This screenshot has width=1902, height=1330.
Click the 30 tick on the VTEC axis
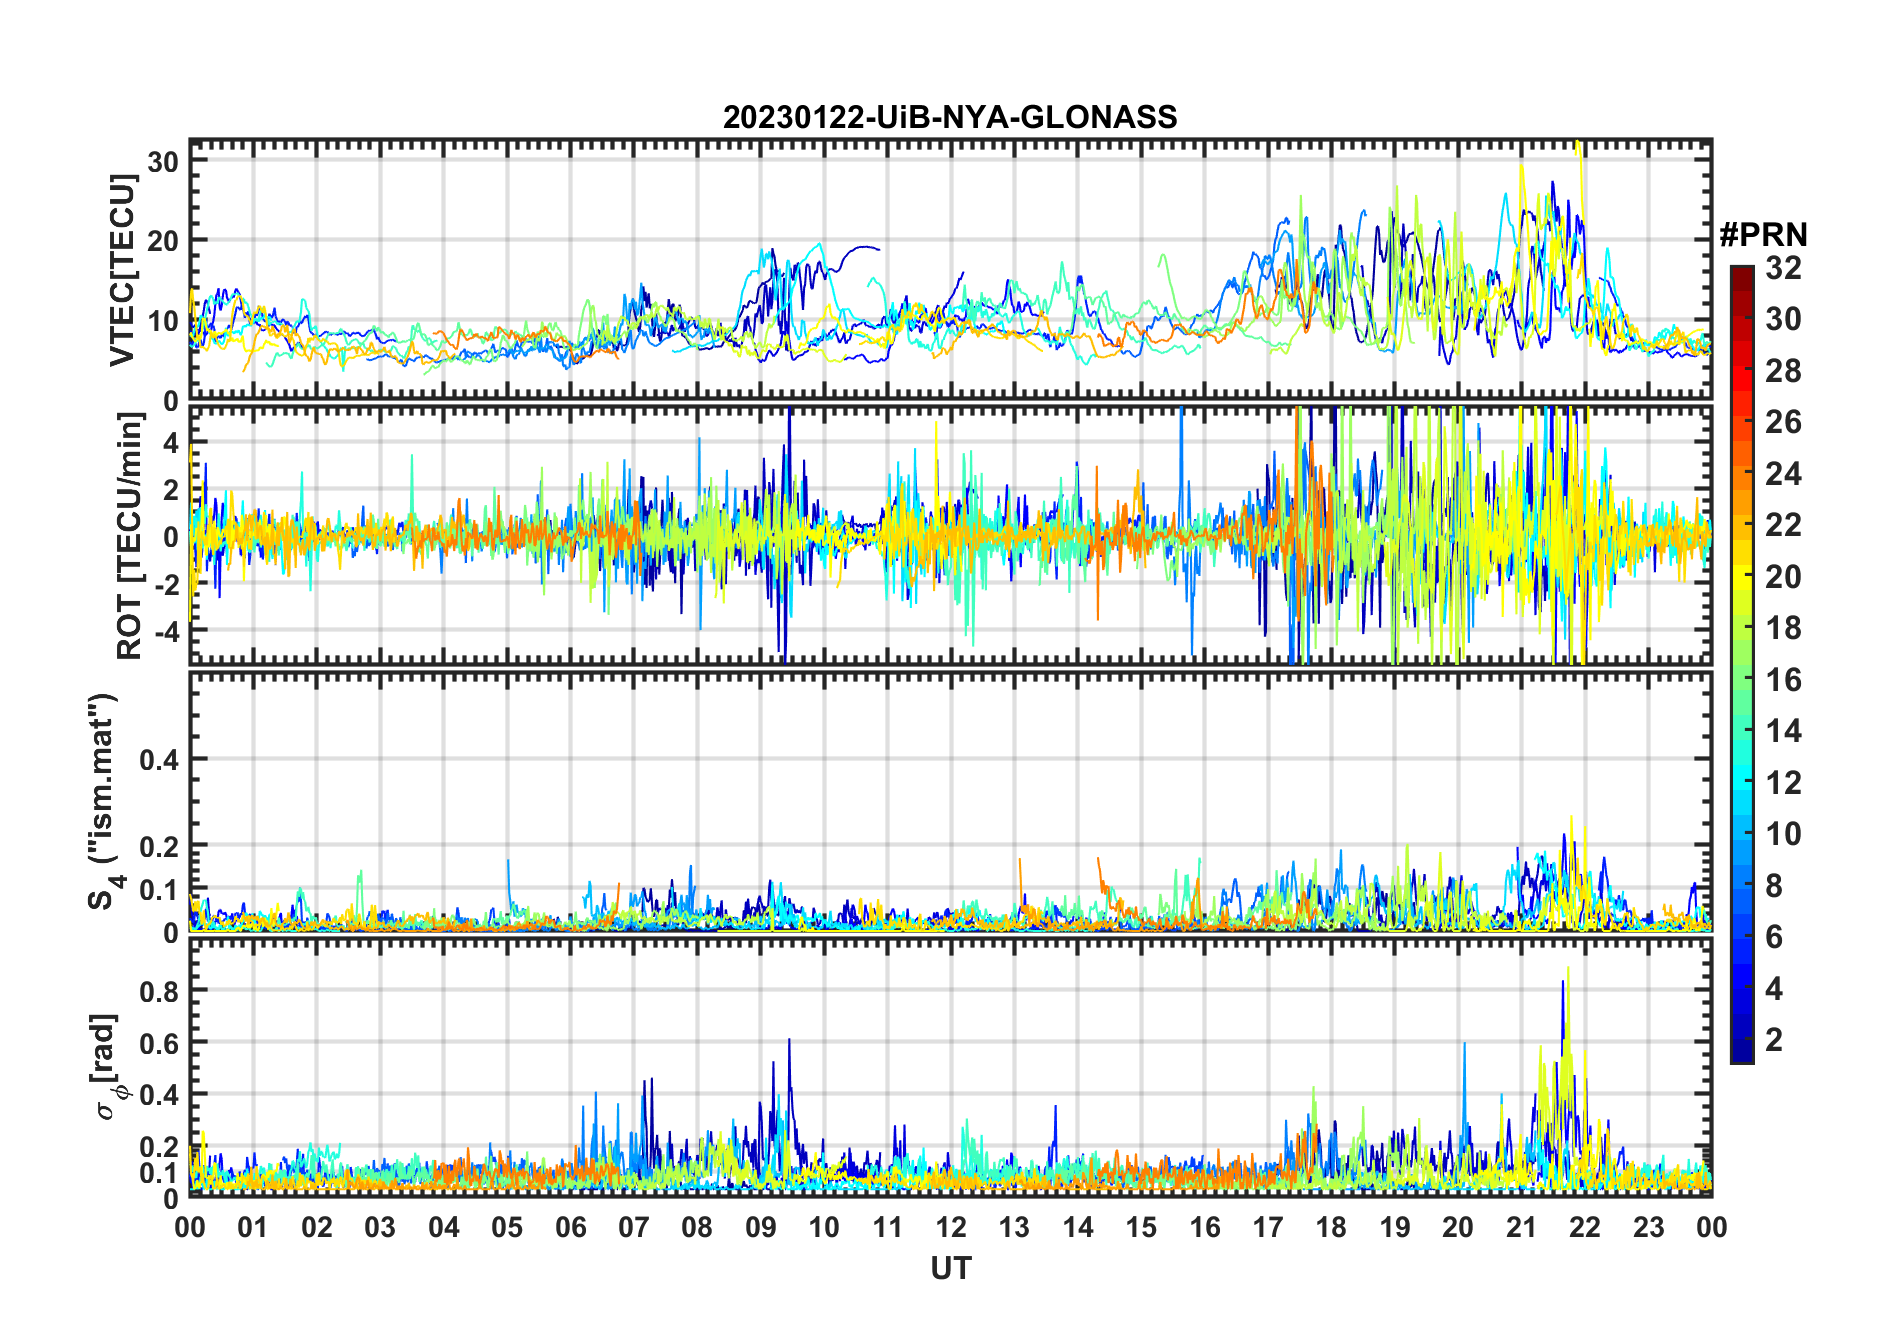pyautogui.click(x=163, y=161)
